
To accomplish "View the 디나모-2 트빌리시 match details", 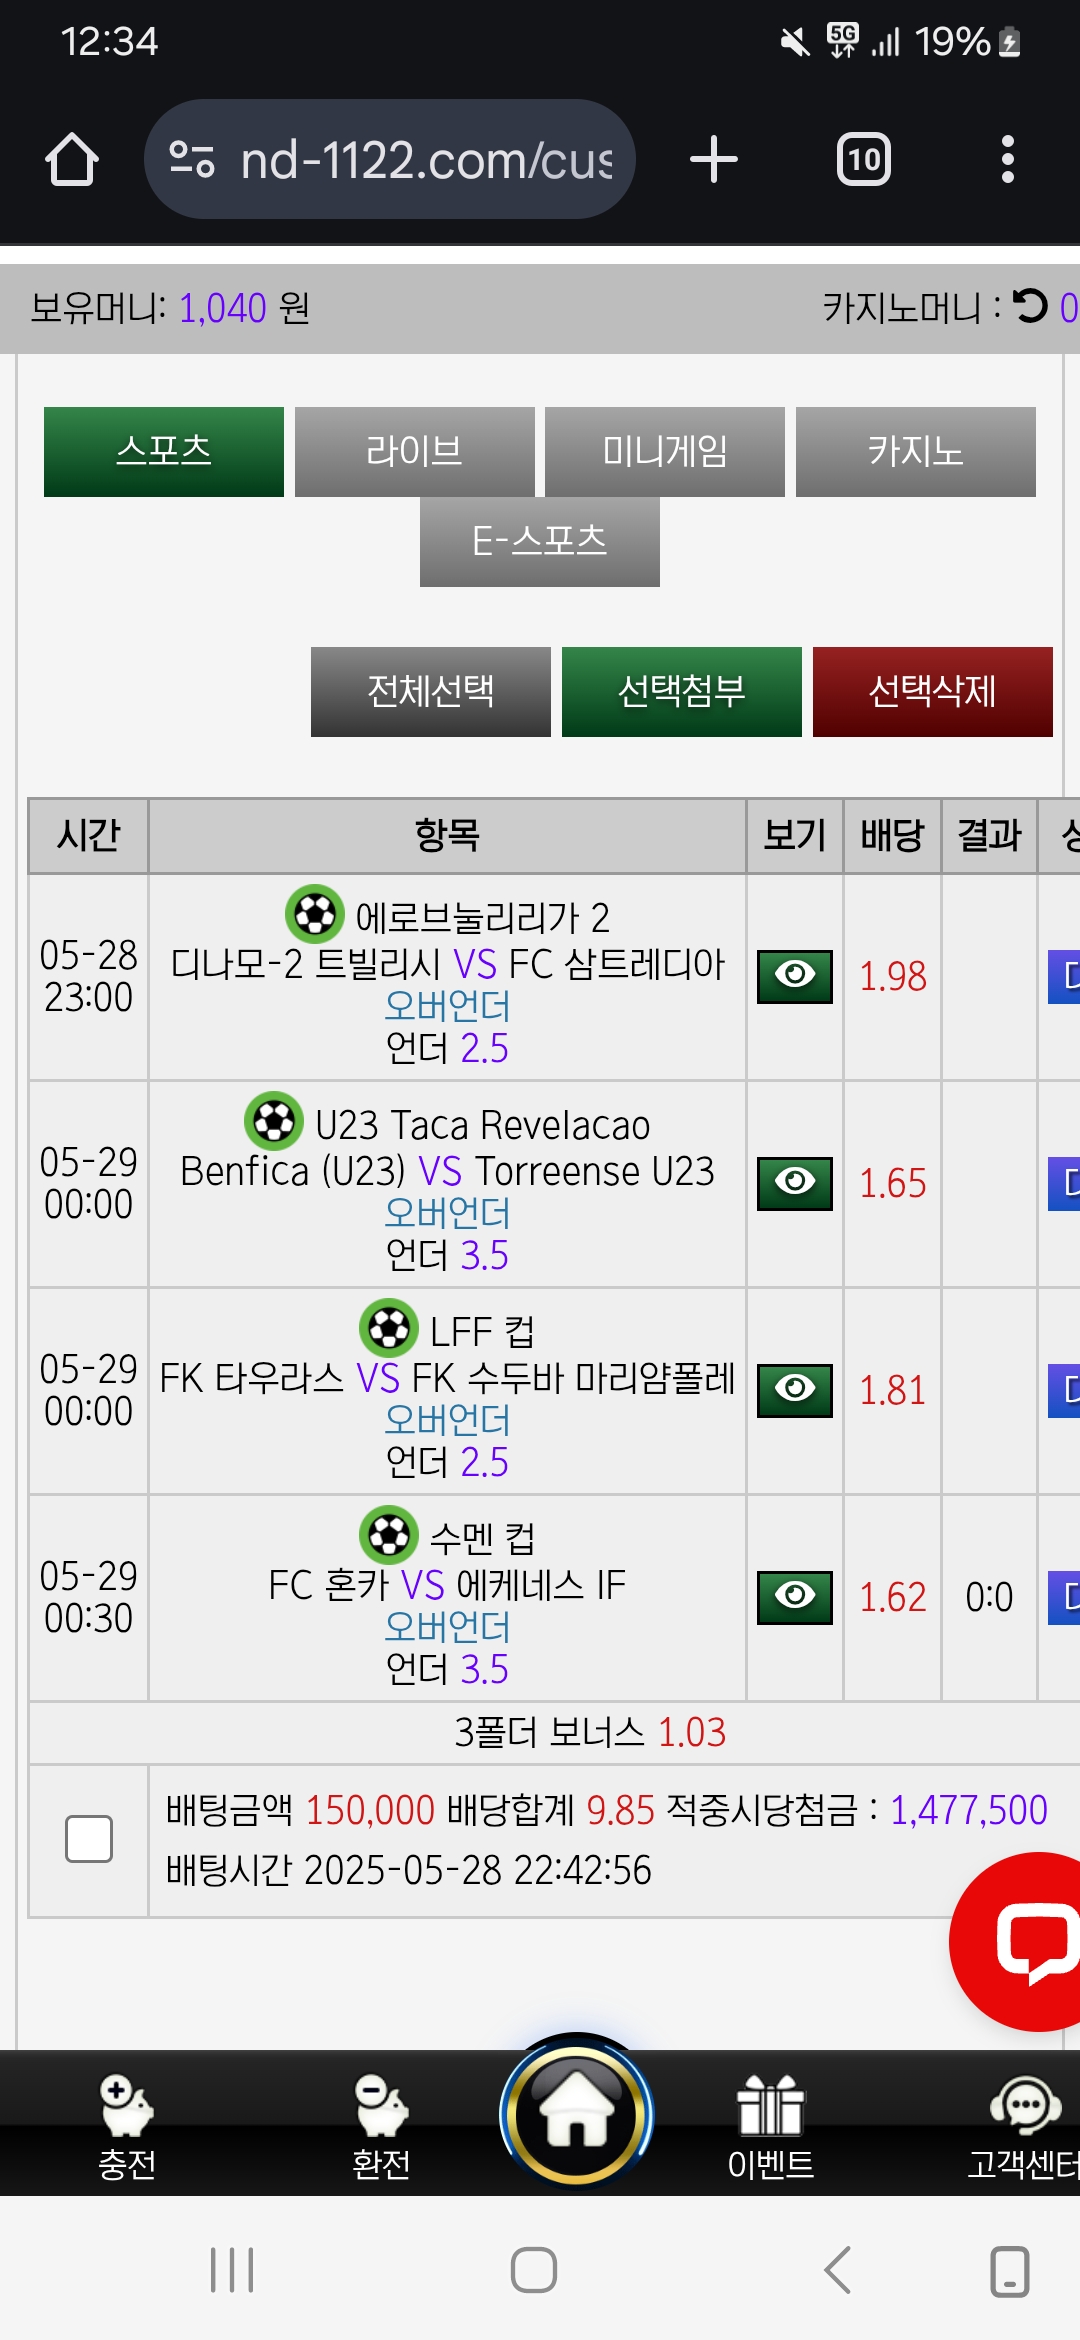I will click(x=795, y=976).
